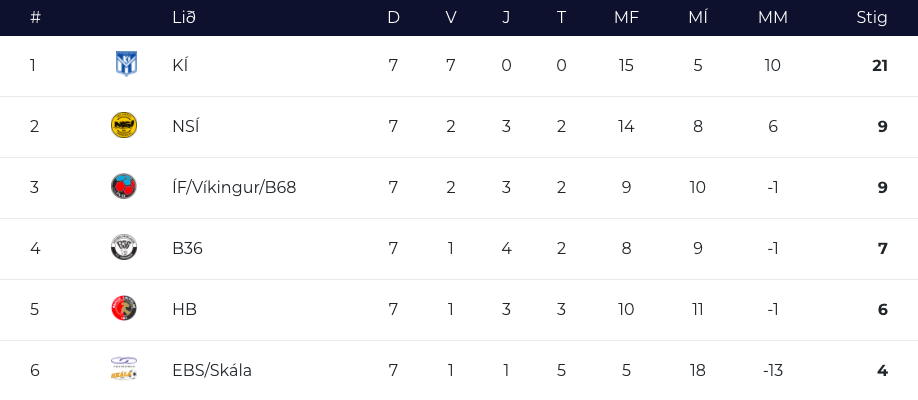Select the HB team name
This screenshot has height=400, width=918.
pyautogui.click(x=184, y=309)
